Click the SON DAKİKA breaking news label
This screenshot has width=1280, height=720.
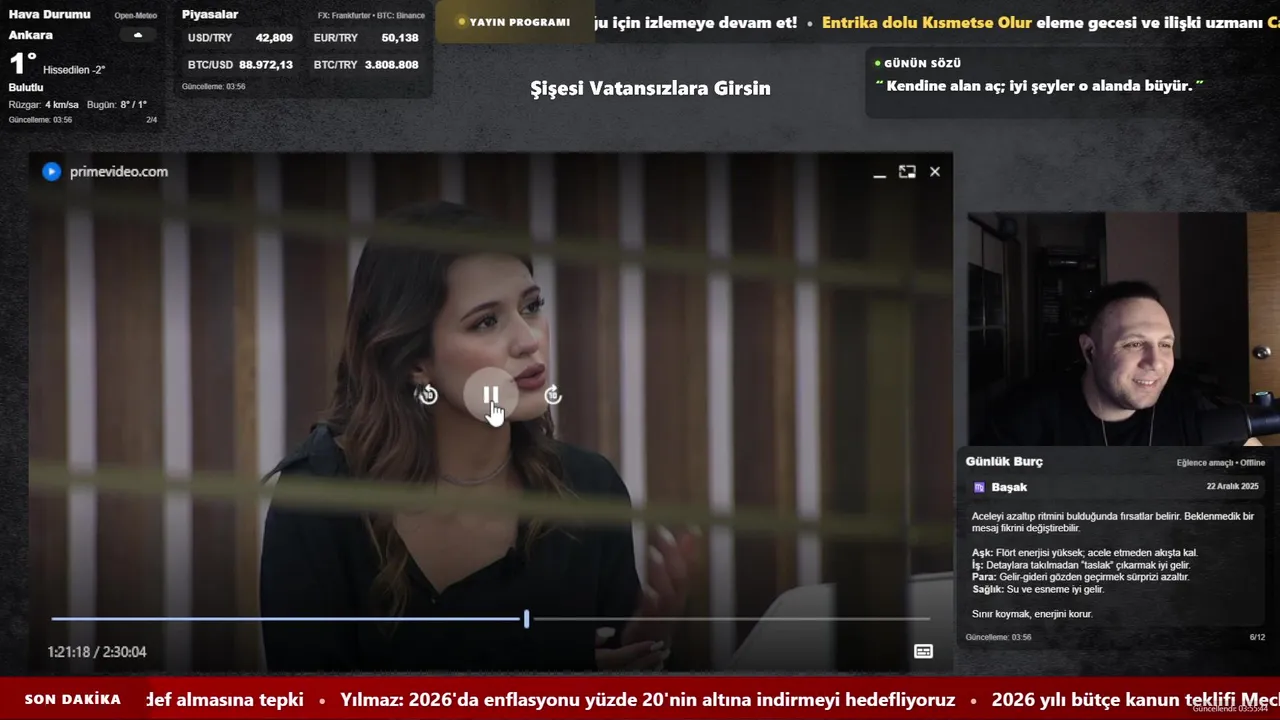click(x=73, y=700)
